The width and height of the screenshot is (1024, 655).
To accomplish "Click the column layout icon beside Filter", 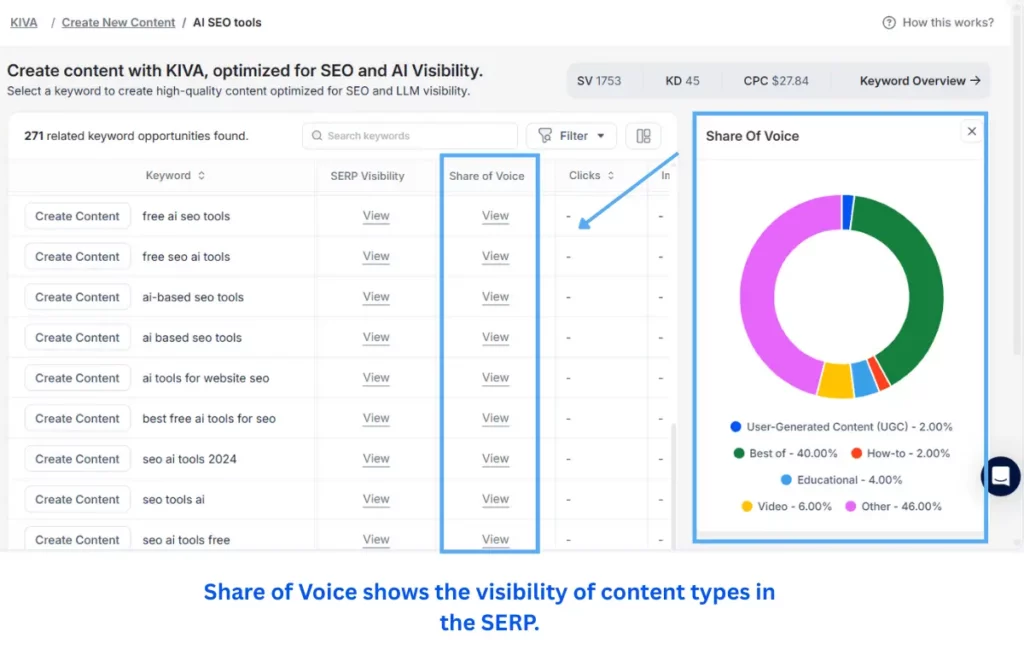I will coord(644,135).
